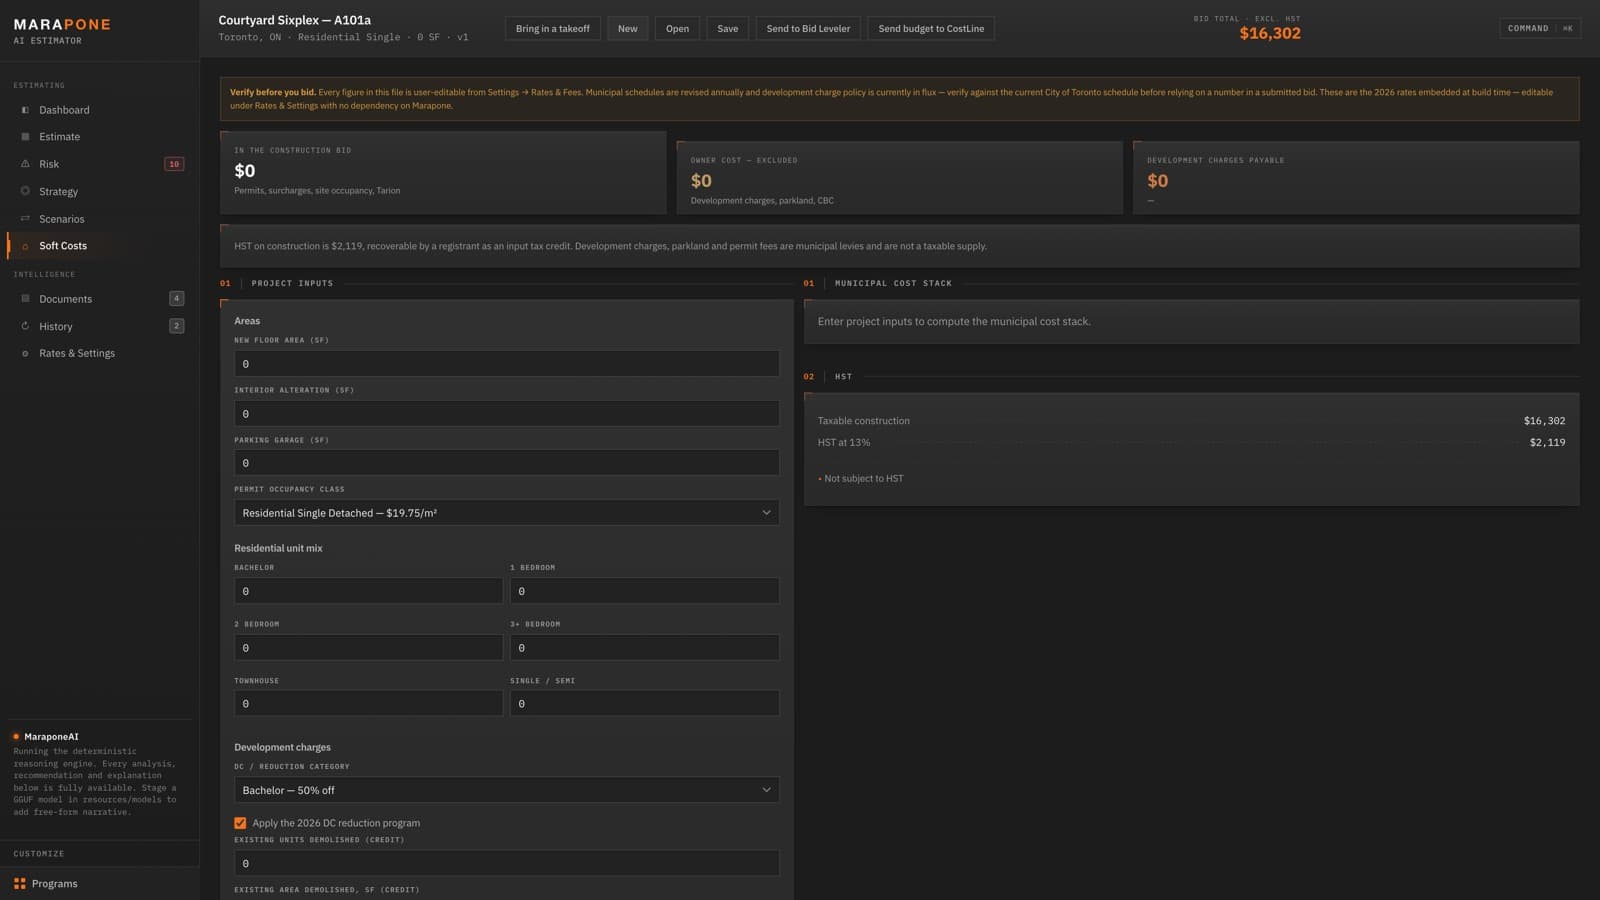Image resolution: width=1600 pixels, height=900 pixels.
Task: Select the MaraponeAI status dot
Action: tap(16, 737)
